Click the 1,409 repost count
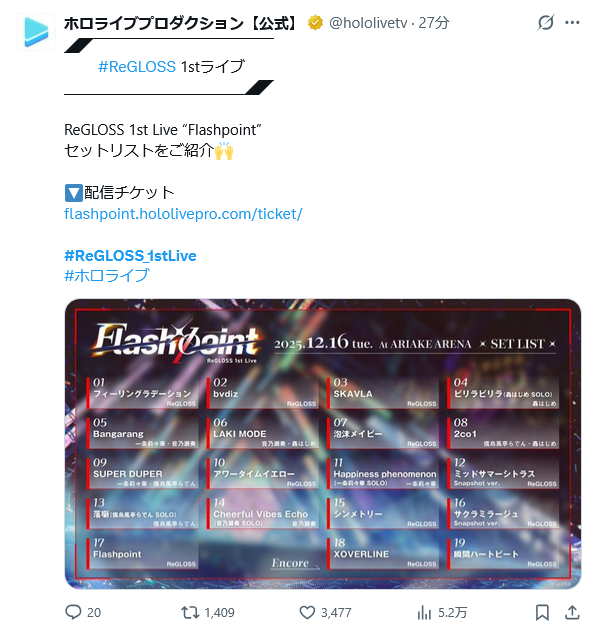 click(x=220, y=613)
